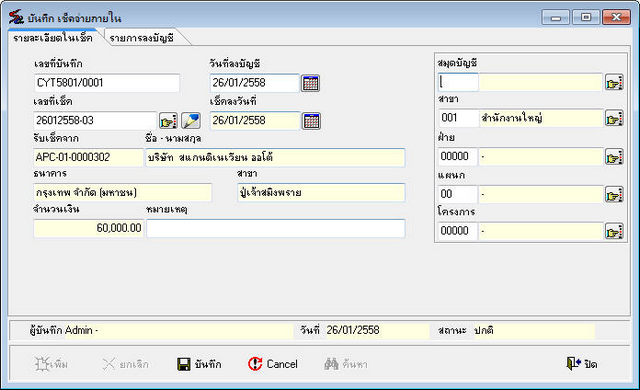Open สาขา lookup button in right panel
The height and width of the screenshot is (390, 640).
614,118
